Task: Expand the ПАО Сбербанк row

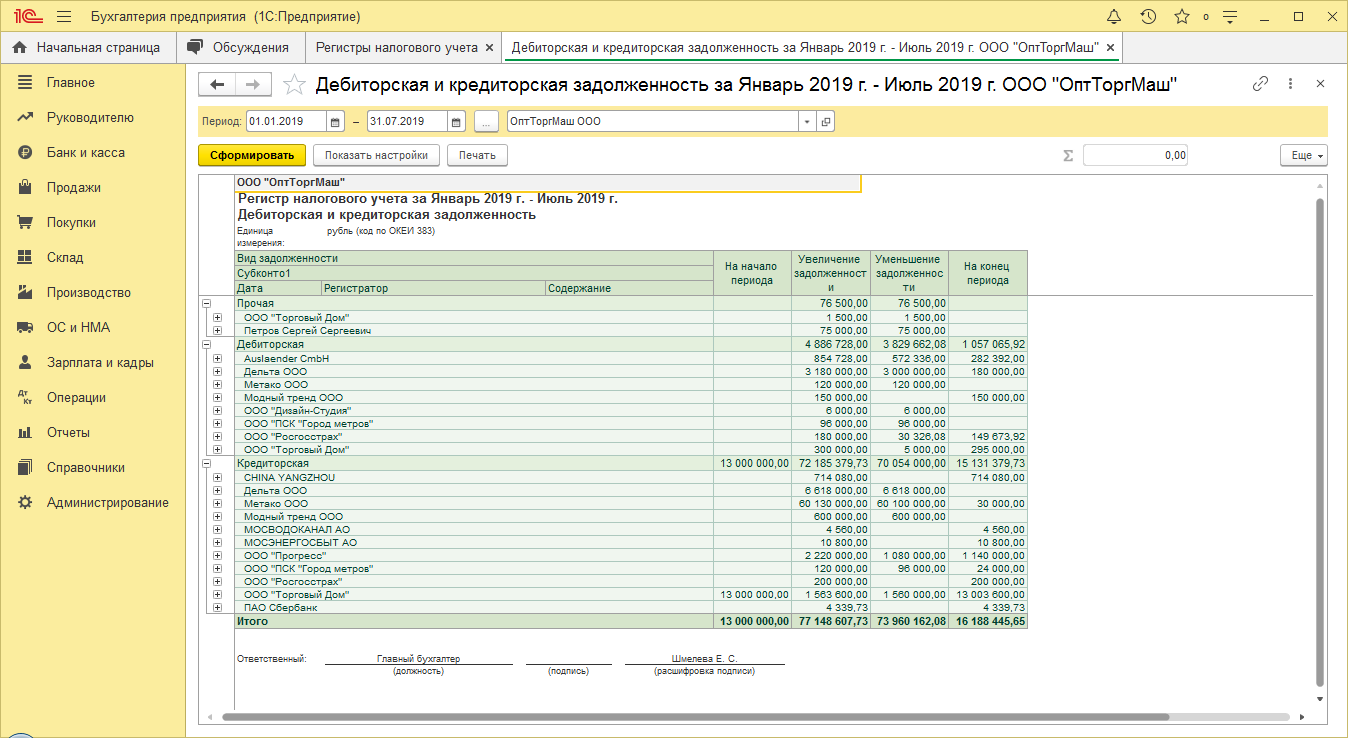Action: (x=216, y=608)
